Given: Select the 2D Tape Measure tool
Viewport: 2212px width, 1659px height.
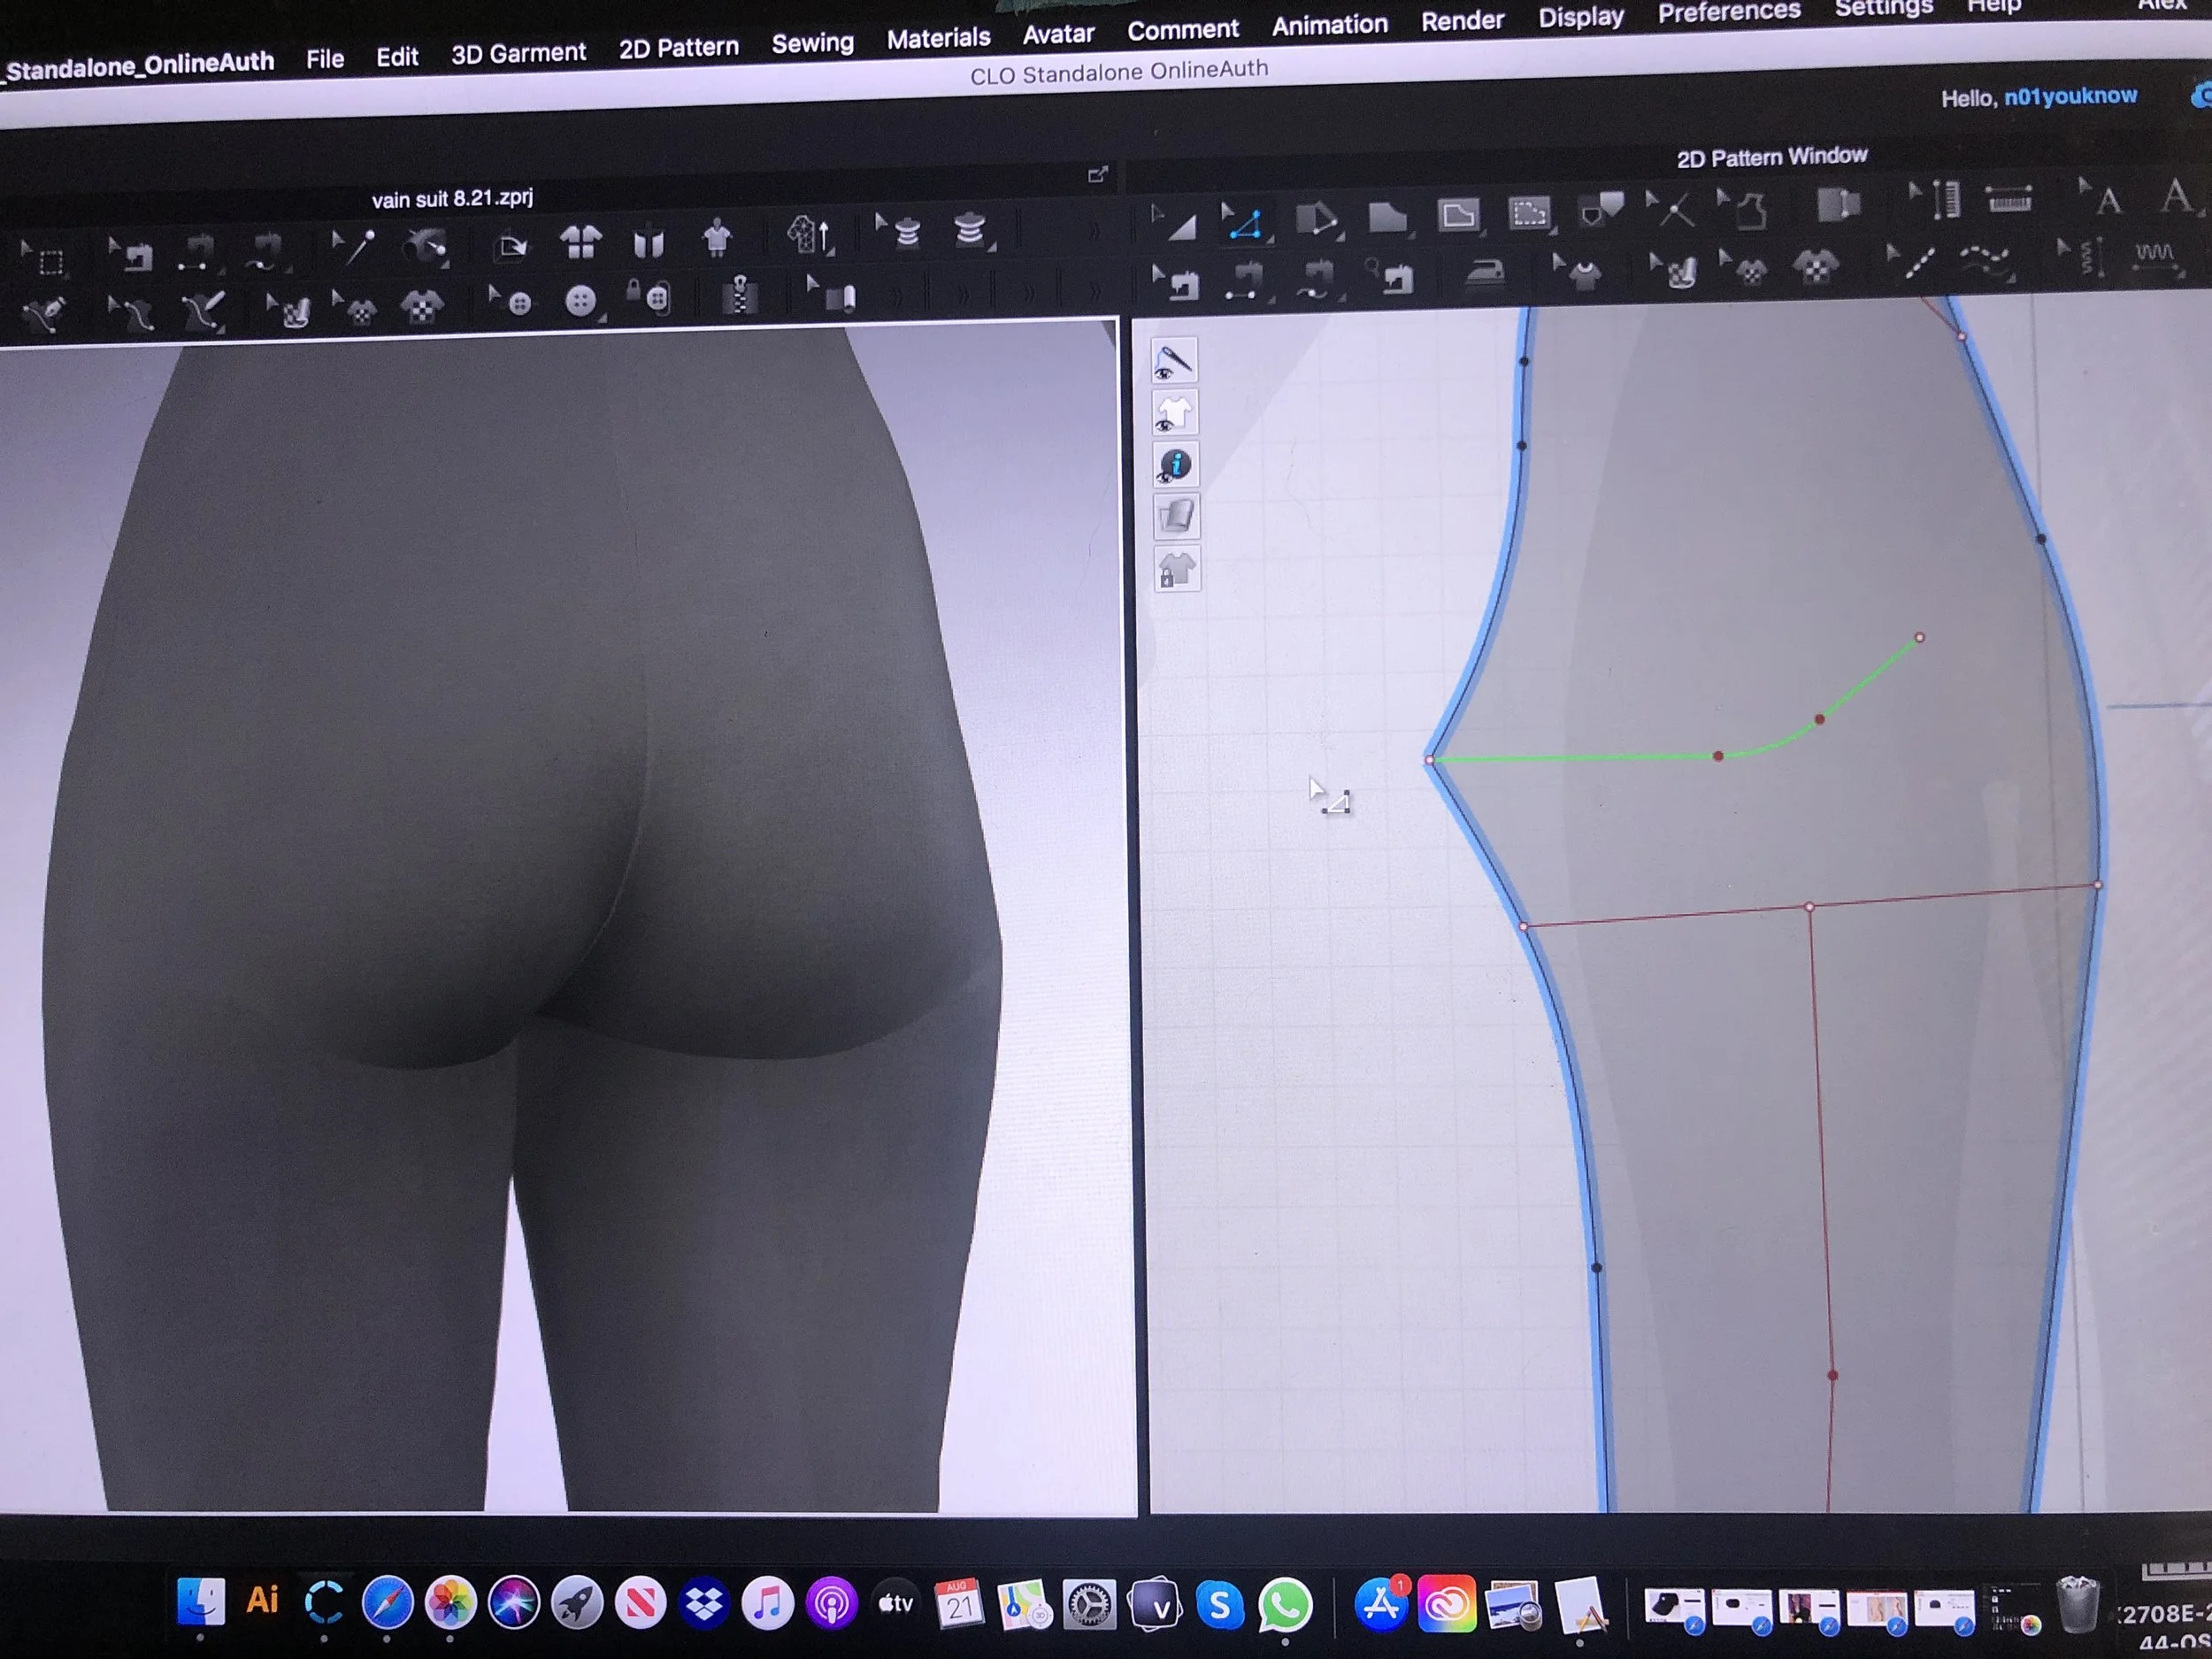Looking at the screenshot, I should (x=2008, y=199).
